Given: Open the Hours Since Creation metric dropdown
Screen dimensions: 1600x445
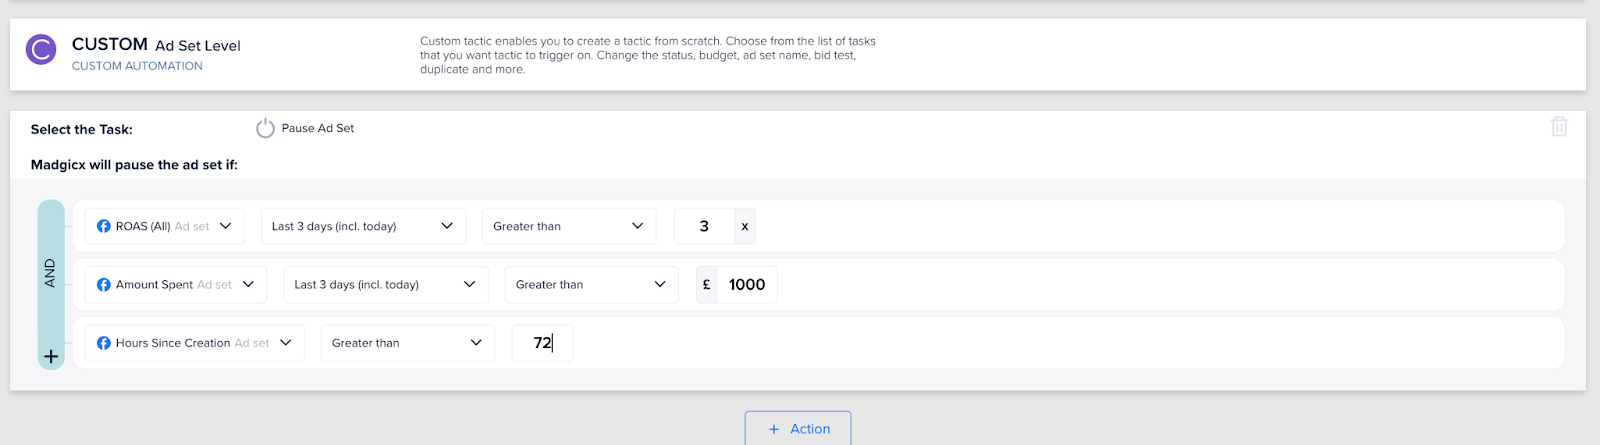Looking at the screenshot, I should point(194,342).
